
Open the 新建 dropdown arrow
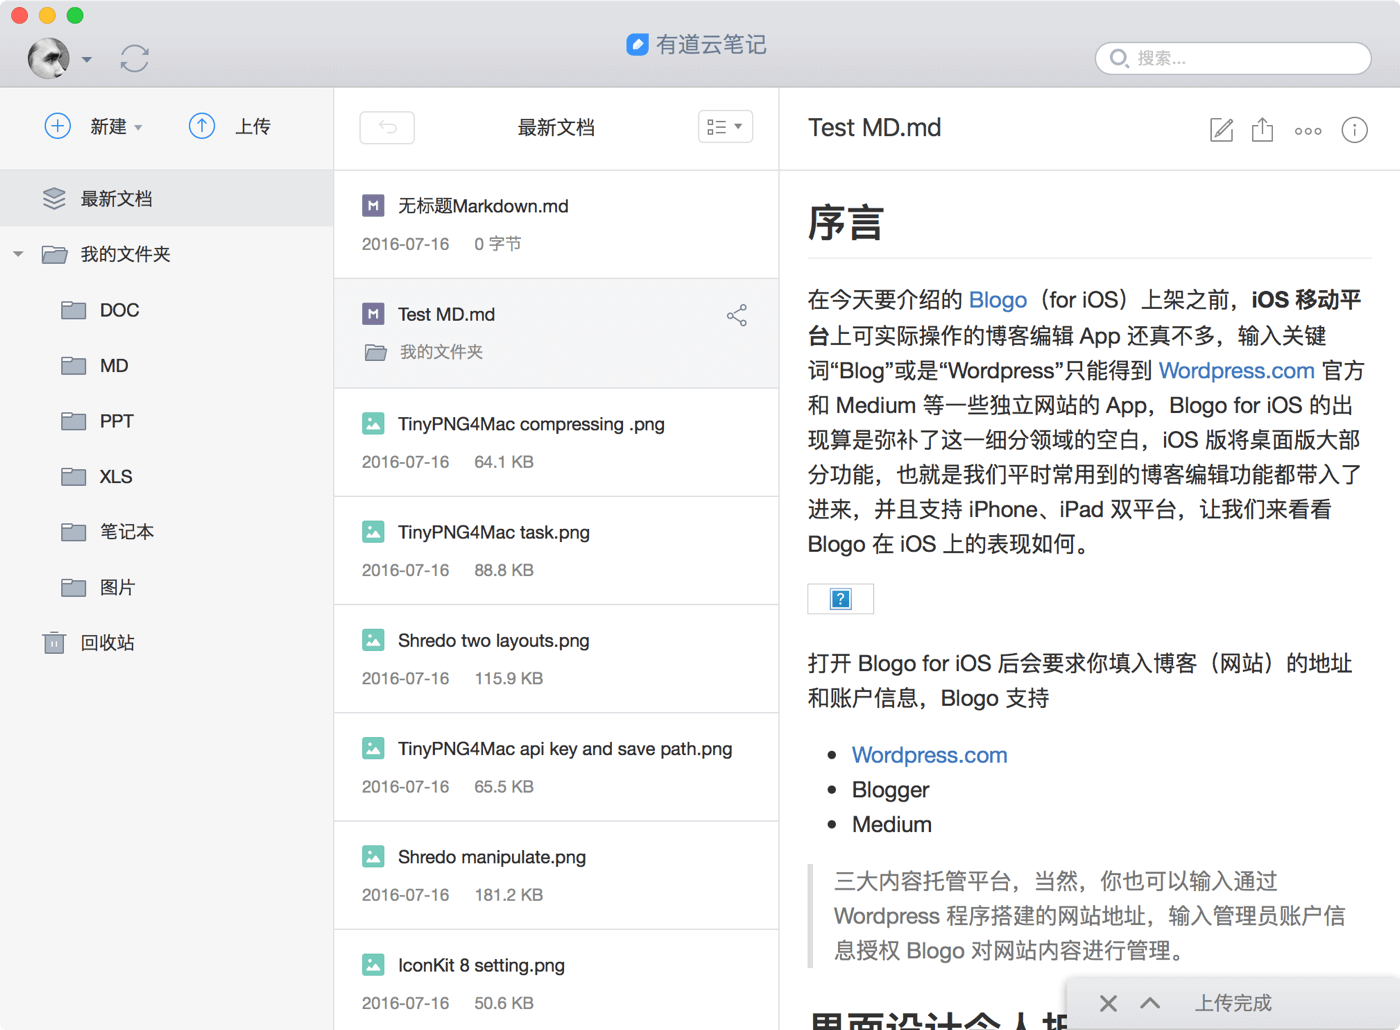(138, 128)
